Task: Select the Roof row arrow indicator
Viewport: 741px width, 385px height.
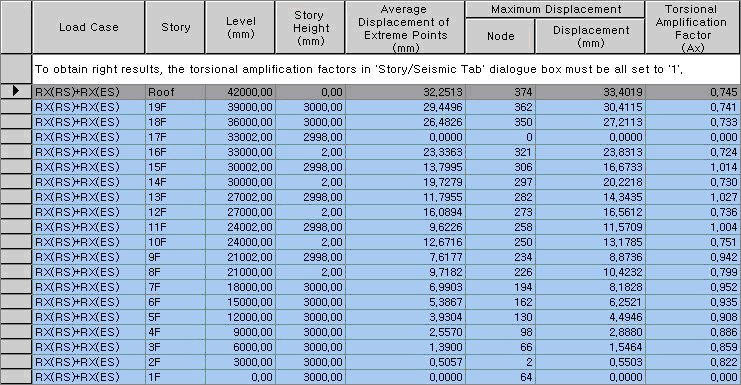Action: [16, 92]
